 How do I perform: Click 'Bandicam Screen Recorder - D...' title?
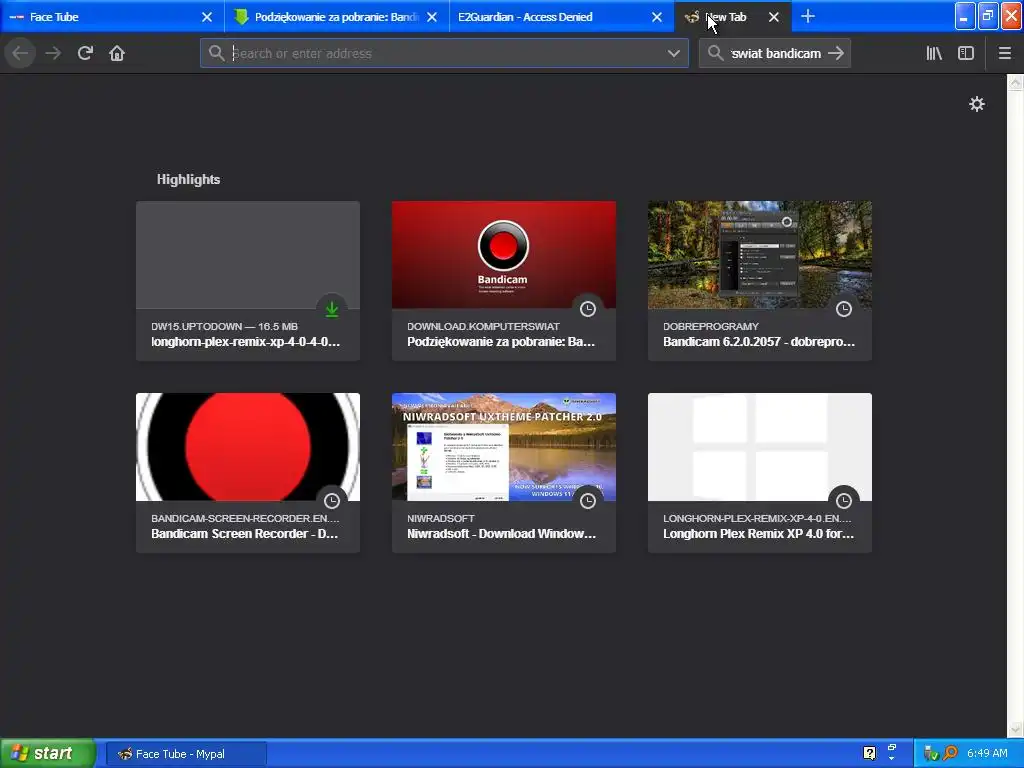[x=245, y=534]
